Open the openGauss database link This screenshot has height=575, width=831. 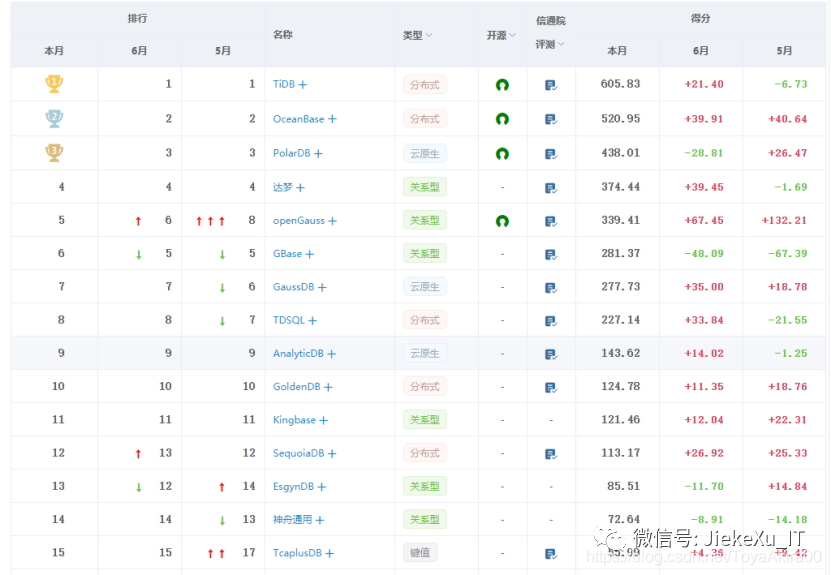point(298,220)
